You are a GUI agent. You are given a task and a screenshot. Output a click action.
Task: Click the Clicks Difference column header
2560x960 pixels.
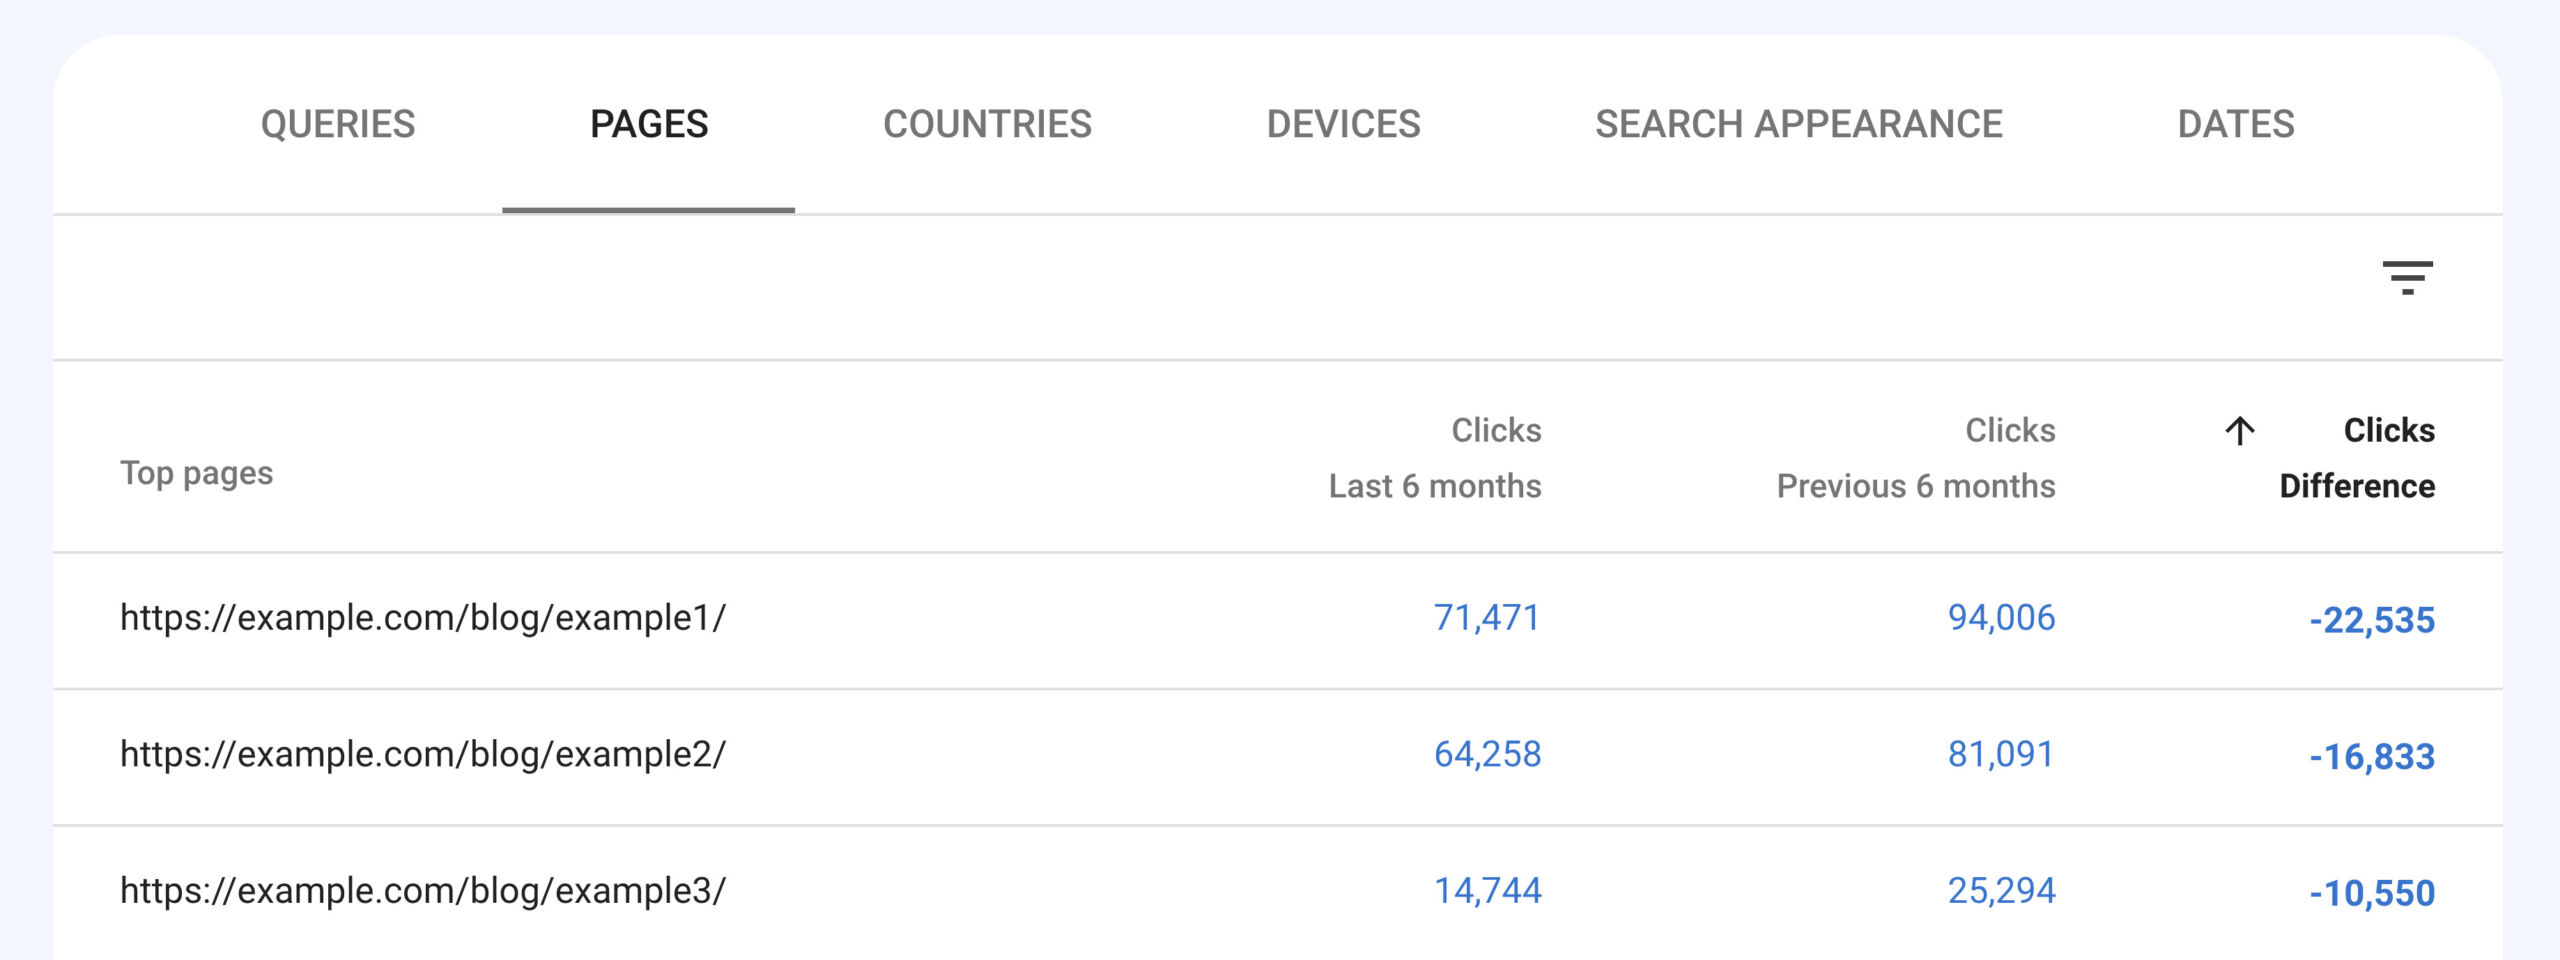pyautogui.click(x=2357, y=458)
